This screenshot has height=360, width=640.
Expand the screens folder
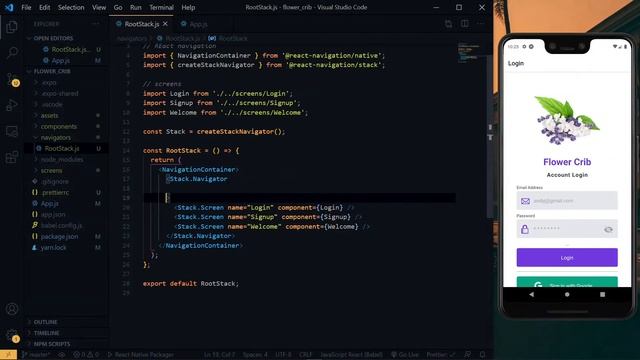coord(51,171)
